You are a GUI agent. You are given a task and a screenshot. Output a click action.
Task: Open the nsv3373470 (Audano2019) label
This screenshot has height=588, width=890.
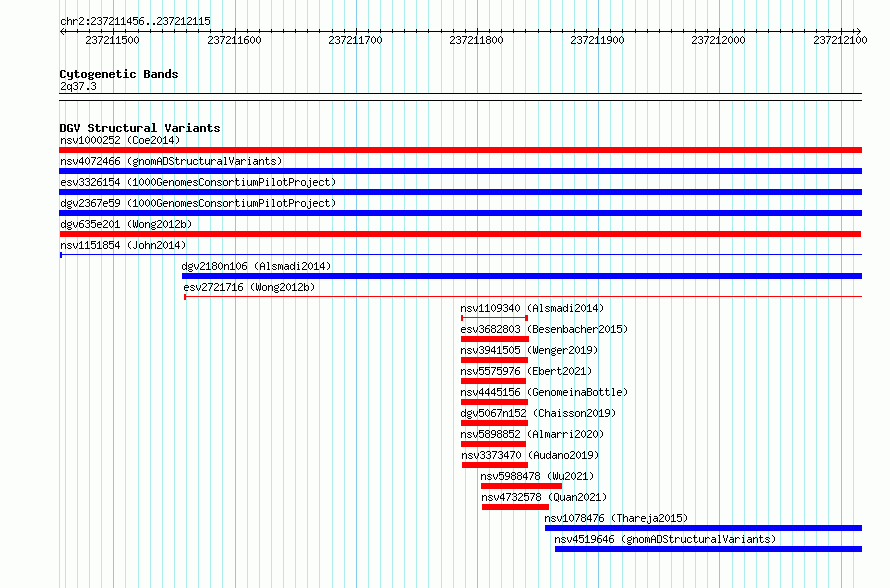point(530,455)
